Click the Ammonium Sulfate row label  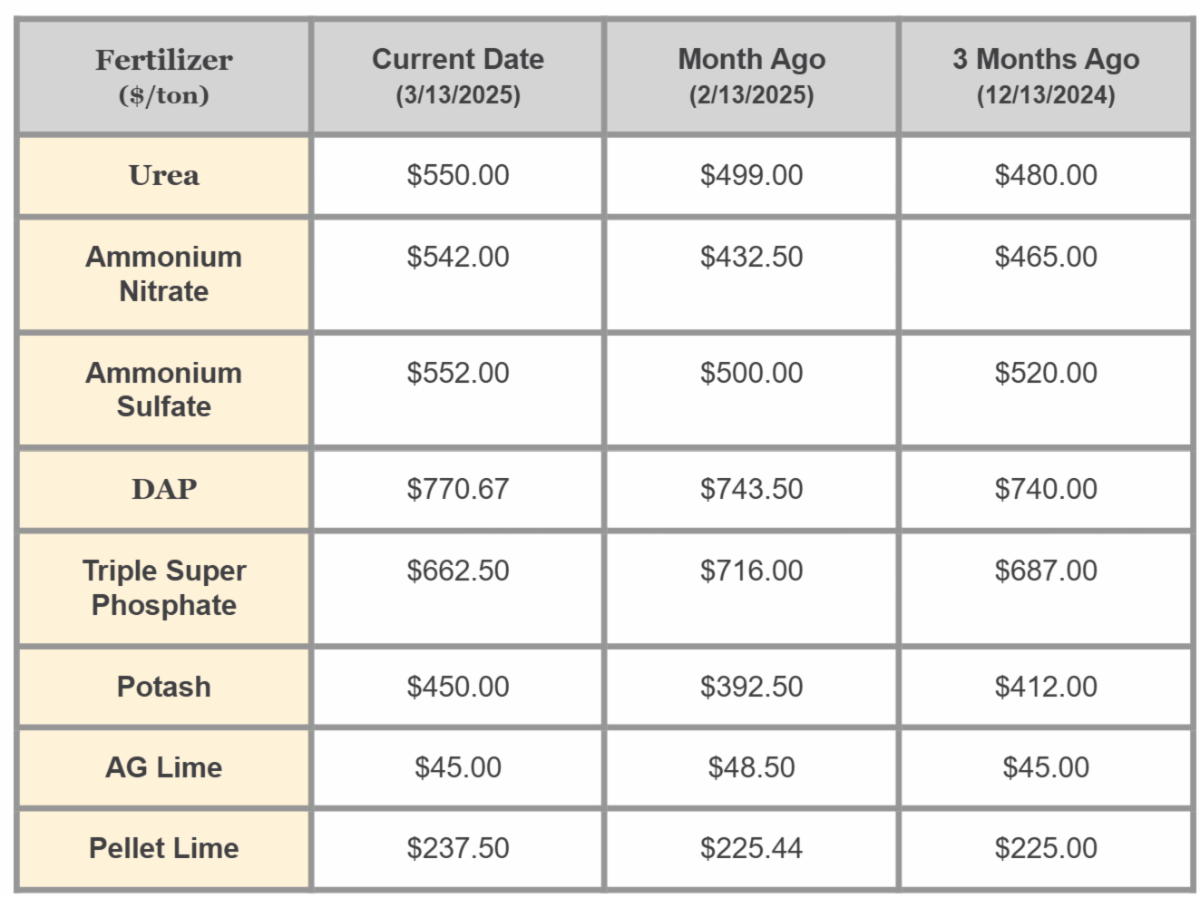tap(164, 390)
